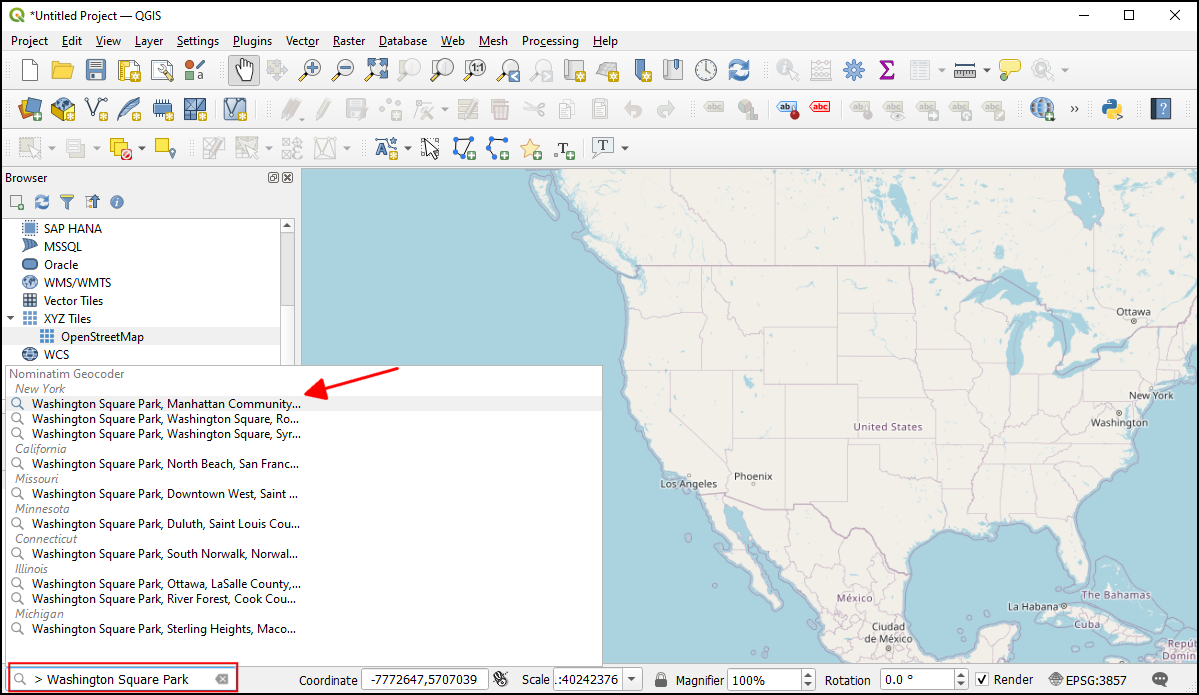
Task: Toggle the scale lock padlock icon
Action: (661, 680)
